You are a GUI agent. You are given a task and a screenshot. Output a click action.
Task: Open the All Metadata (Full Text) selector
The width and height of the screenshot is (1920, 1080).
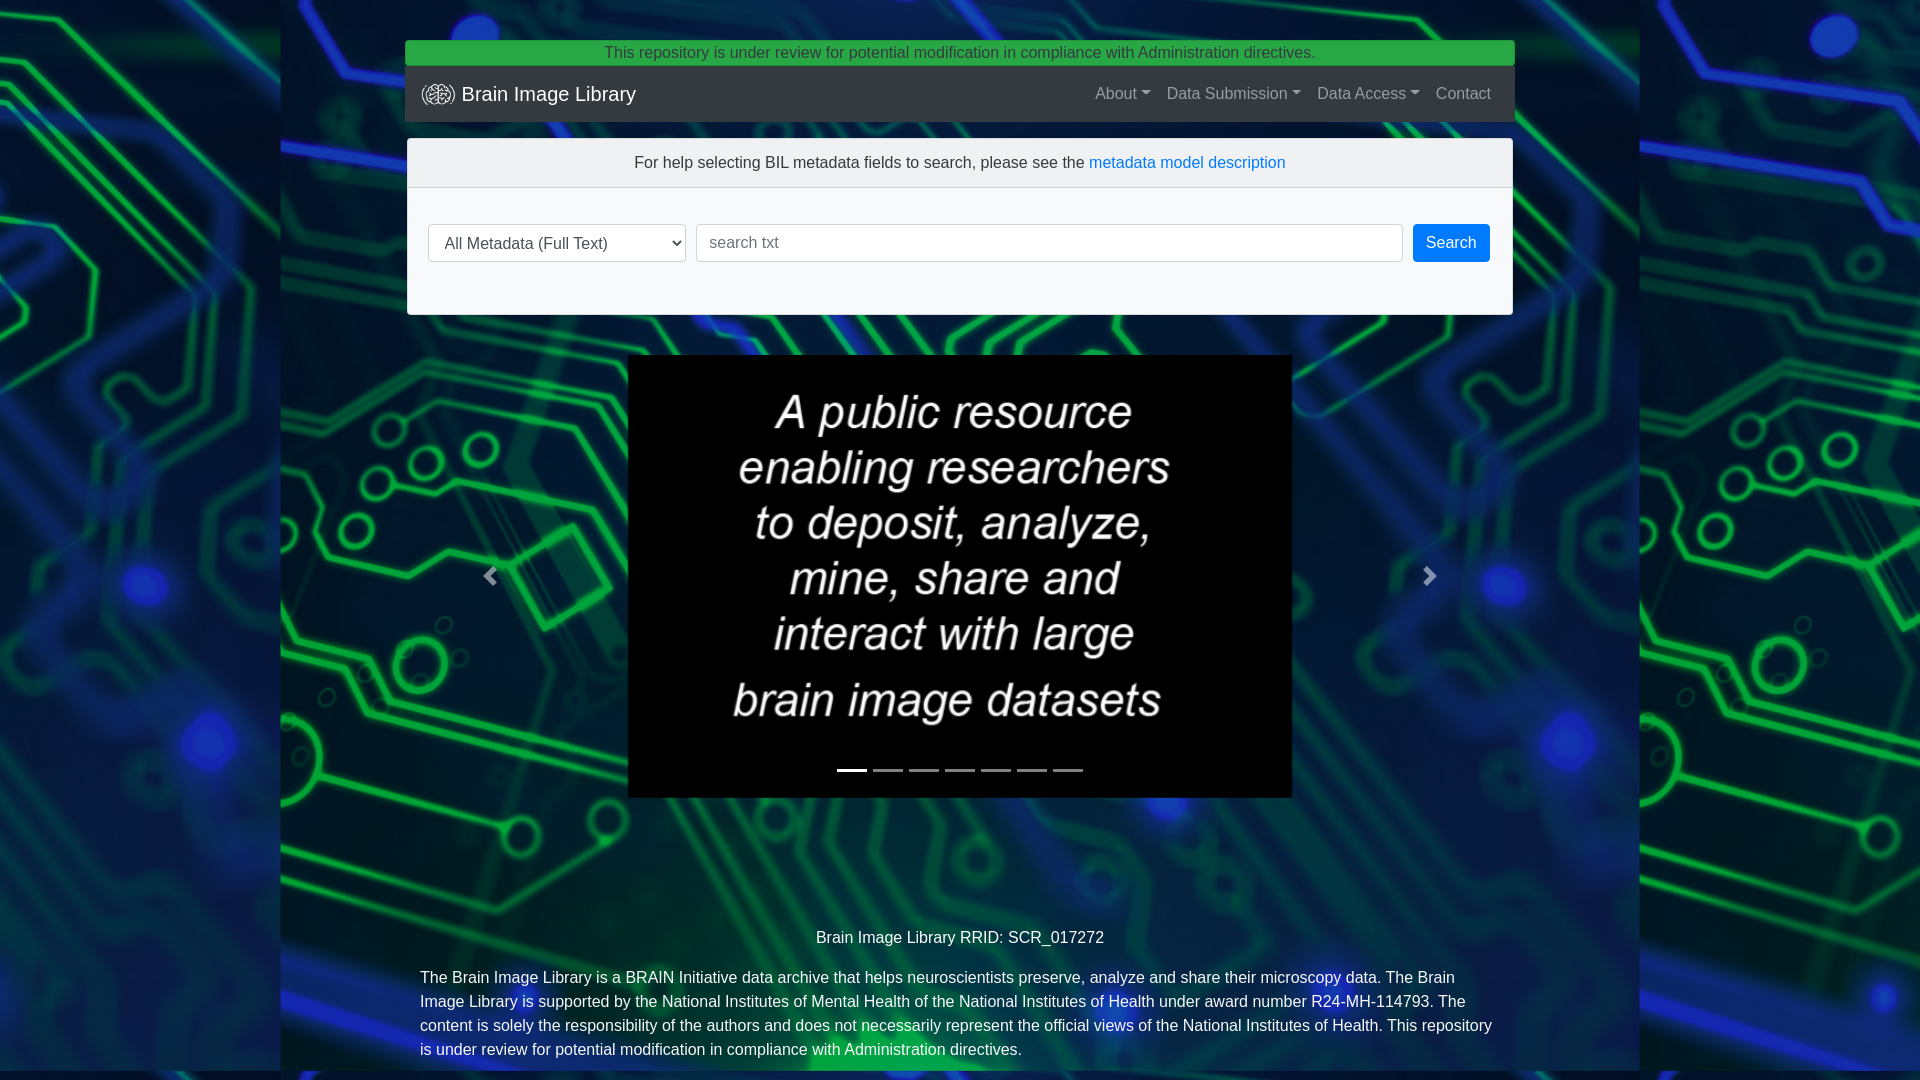pos(557,243)
